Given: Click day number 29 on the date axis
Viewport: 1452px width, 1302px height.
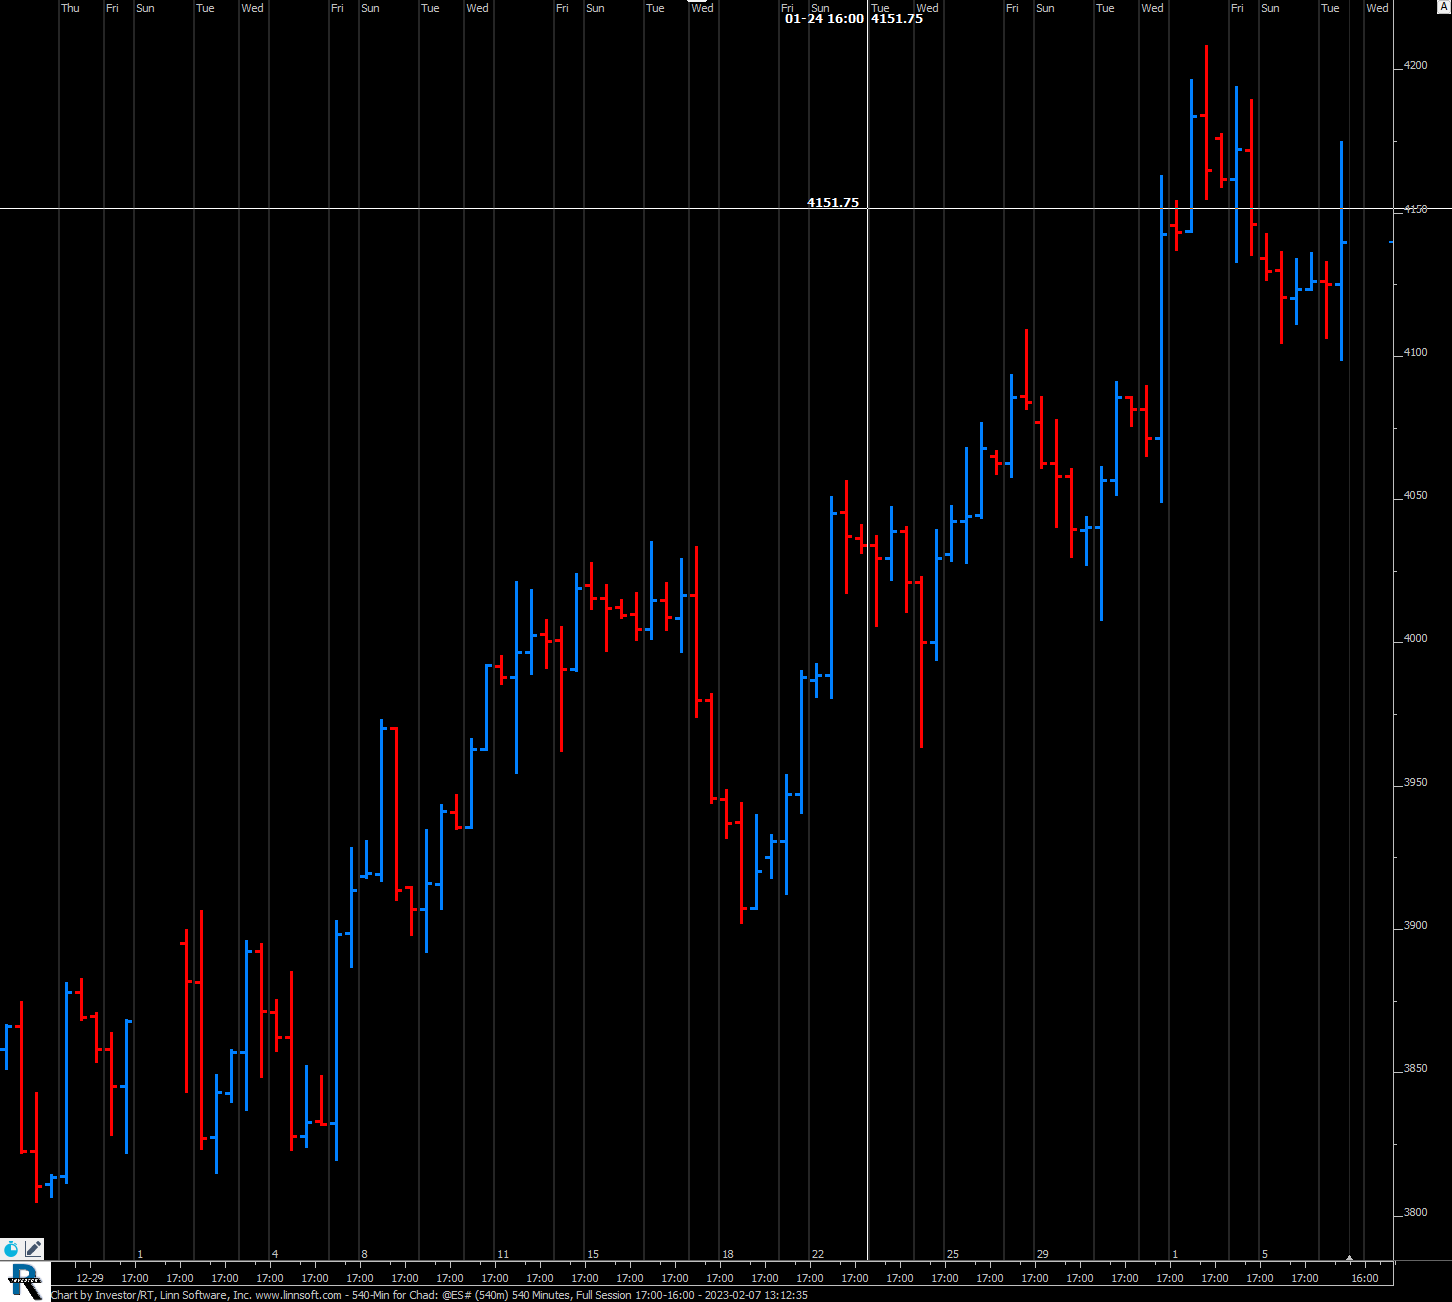Looking at the screenshot, I should (x=1043, y=1254).
